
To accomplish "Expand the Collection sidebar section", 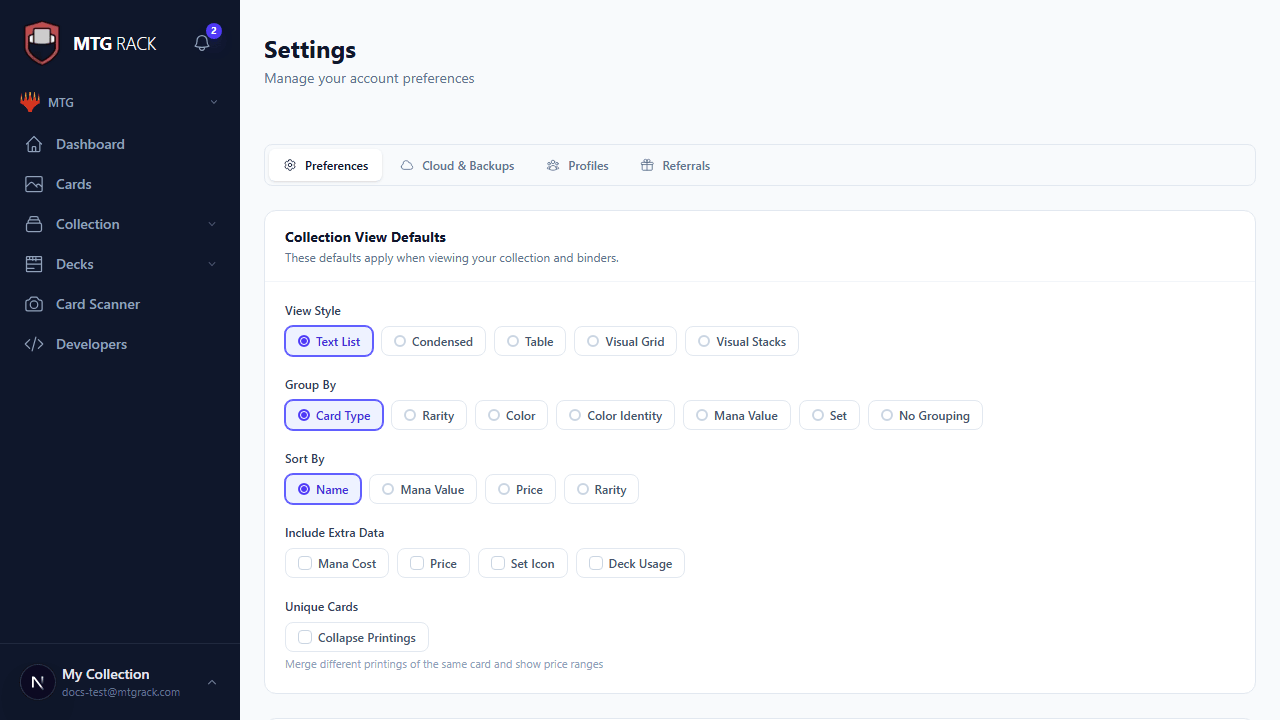I will [212, 224].
